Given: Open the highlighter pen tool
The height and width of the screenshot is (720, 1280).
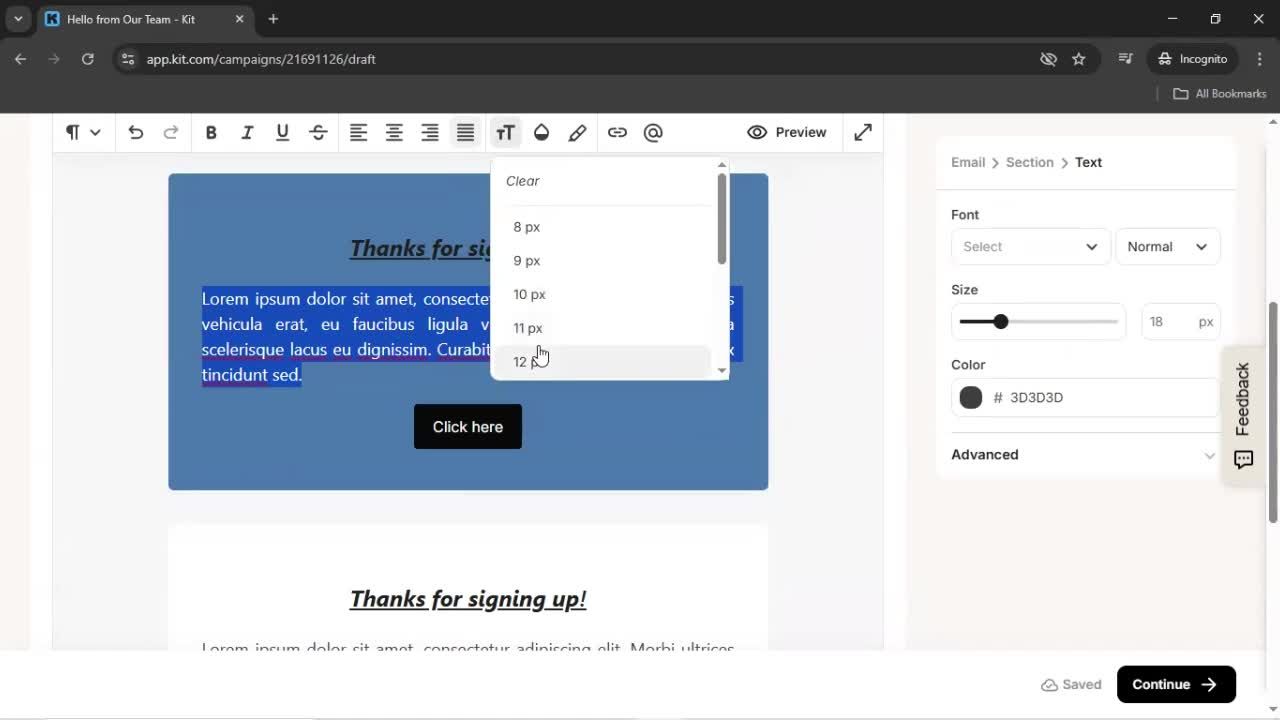Looking at the screenshot, I should (577, 132).
